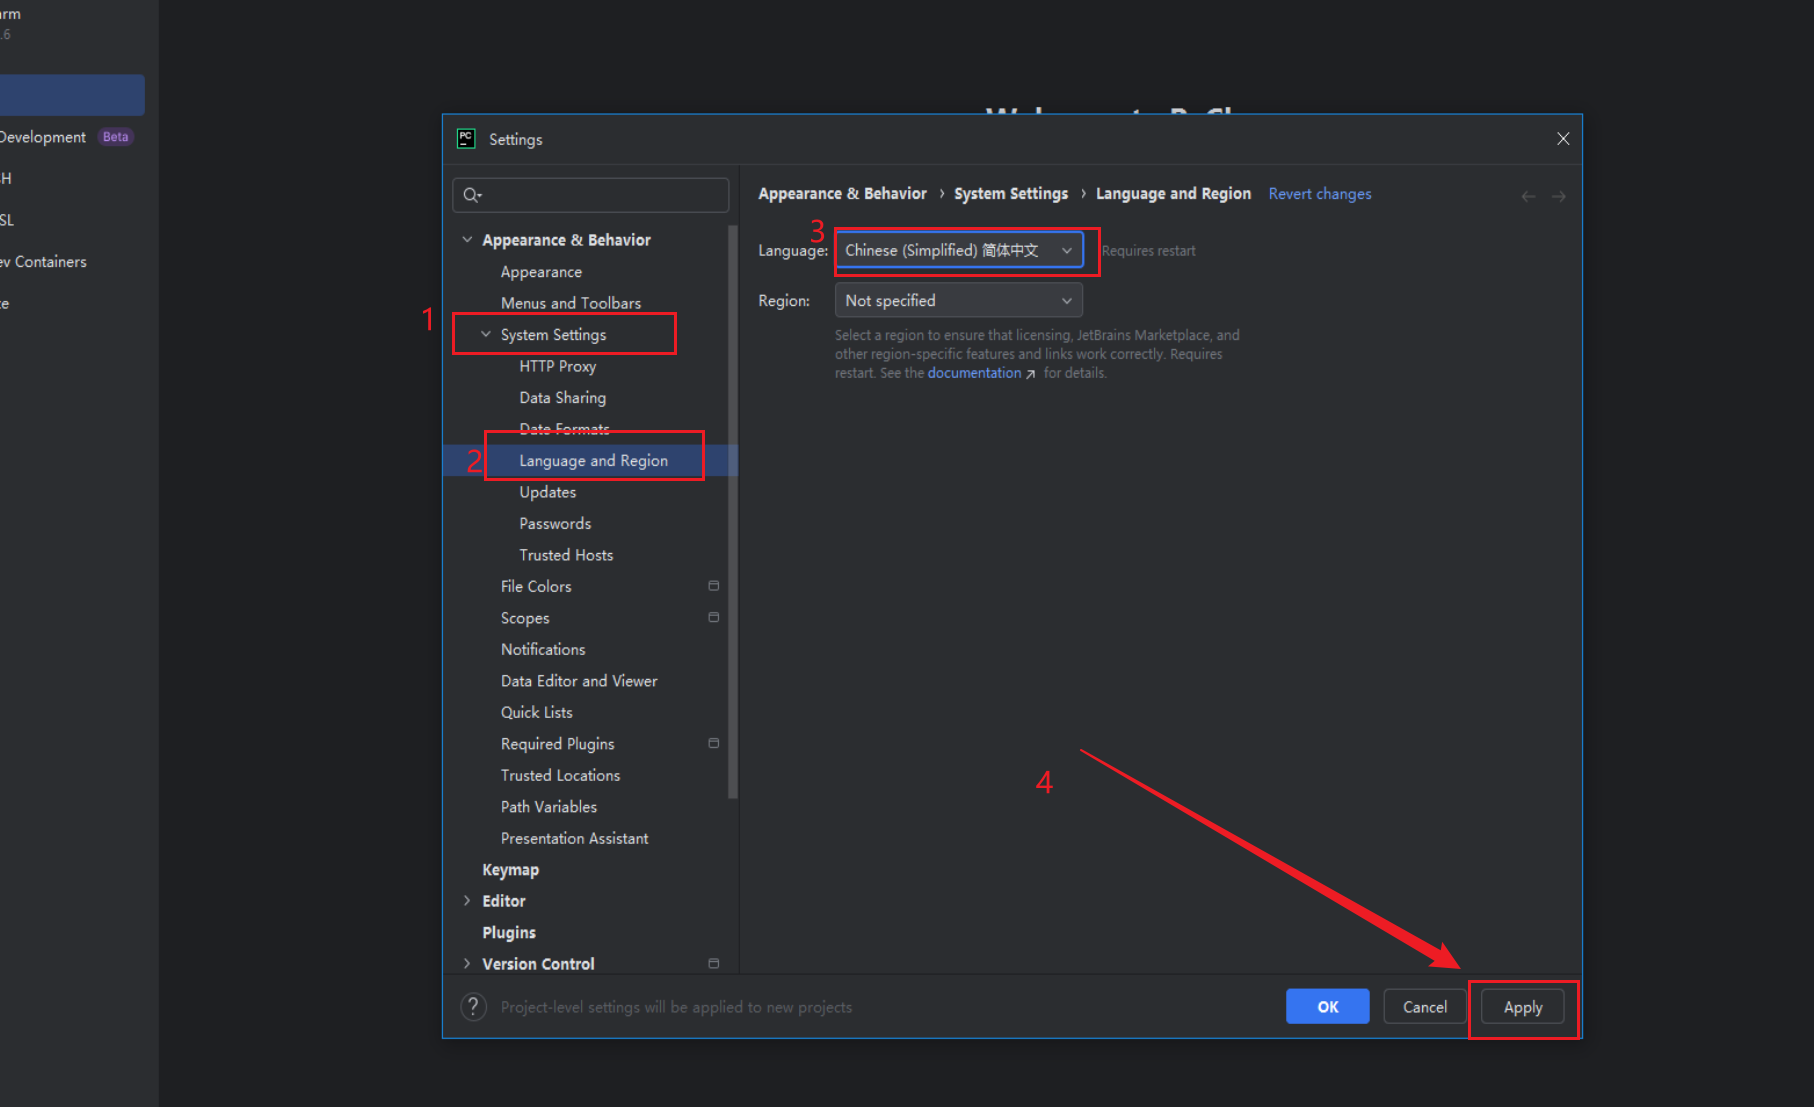Open Updates settings page
Screen dimensions: 1814x1107
coord(548,492)
